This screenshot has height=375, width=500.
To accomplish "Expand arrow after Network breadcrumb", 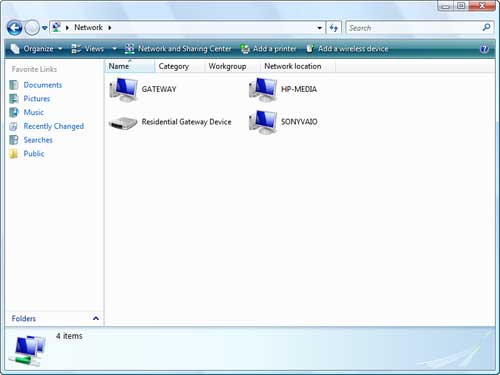I will 110,28.
